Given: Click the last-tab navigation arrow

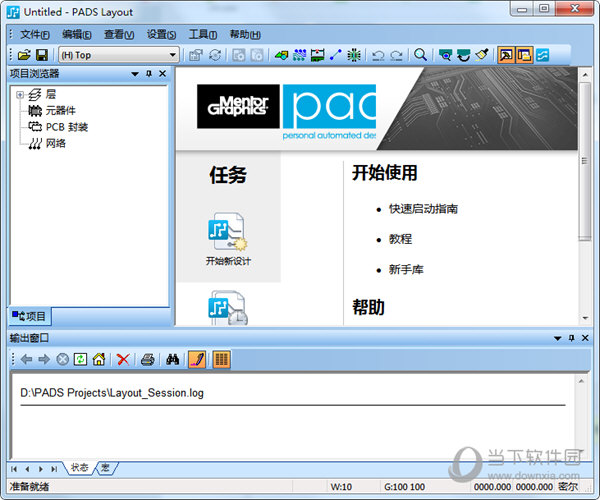Looking at the screenshot, I should 54,469.
